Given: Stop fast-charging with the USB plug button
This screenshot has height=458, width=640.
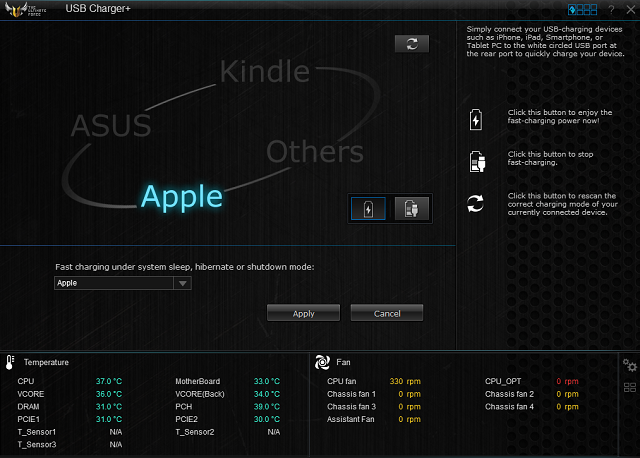Looking at the screenshot, I should (x=410, y=208).
